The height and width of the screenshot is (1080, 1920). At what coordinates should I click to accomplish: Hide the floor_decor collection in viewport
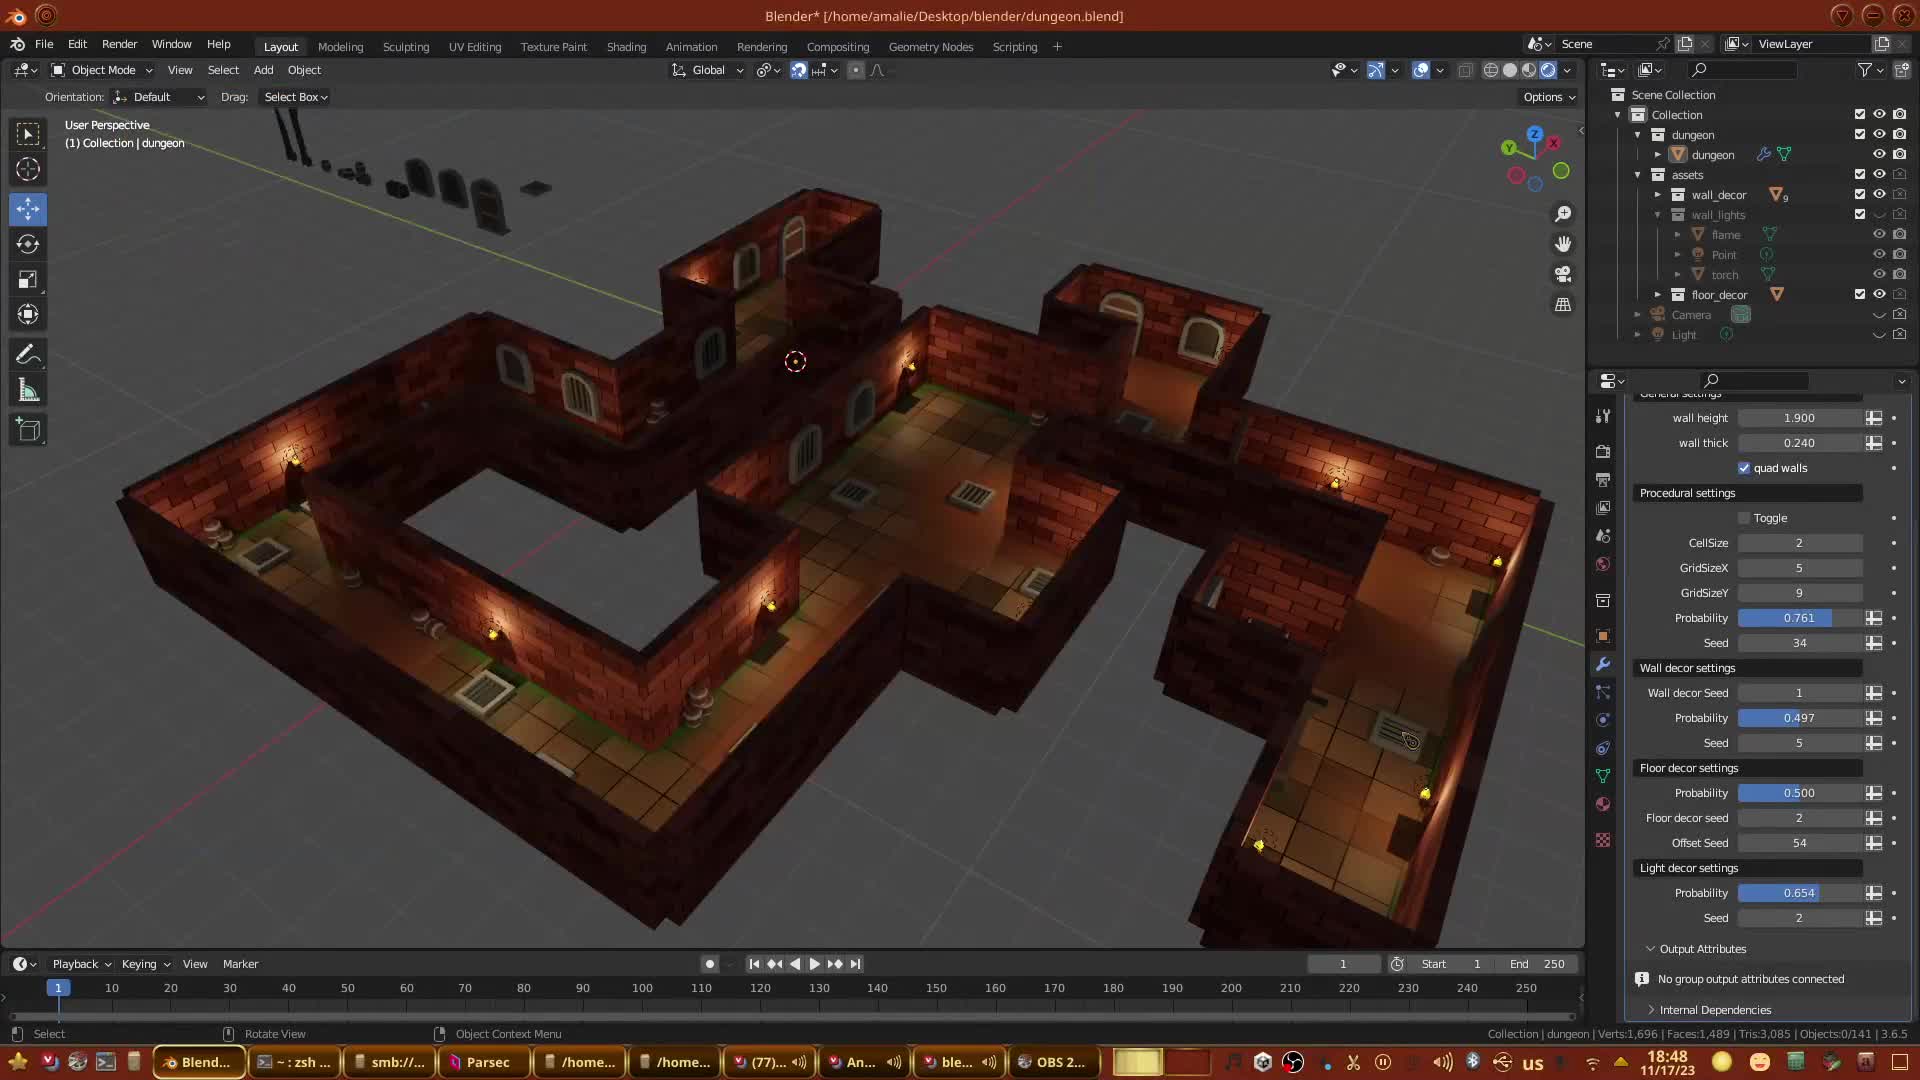pyautogui.click(x=1879, y=294)
